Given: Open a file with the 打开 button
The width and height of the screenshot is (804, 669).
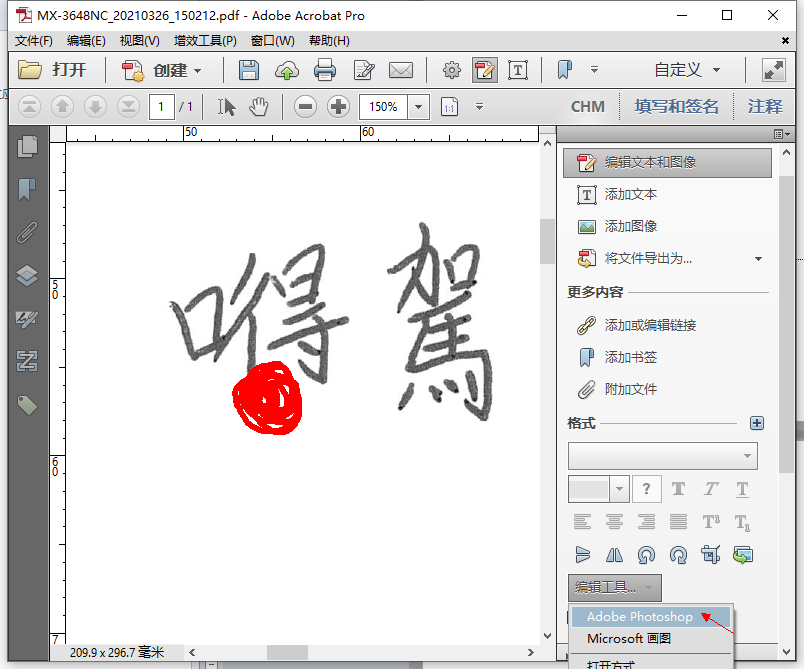Looking at the screenshot, I should click(52, 70).
